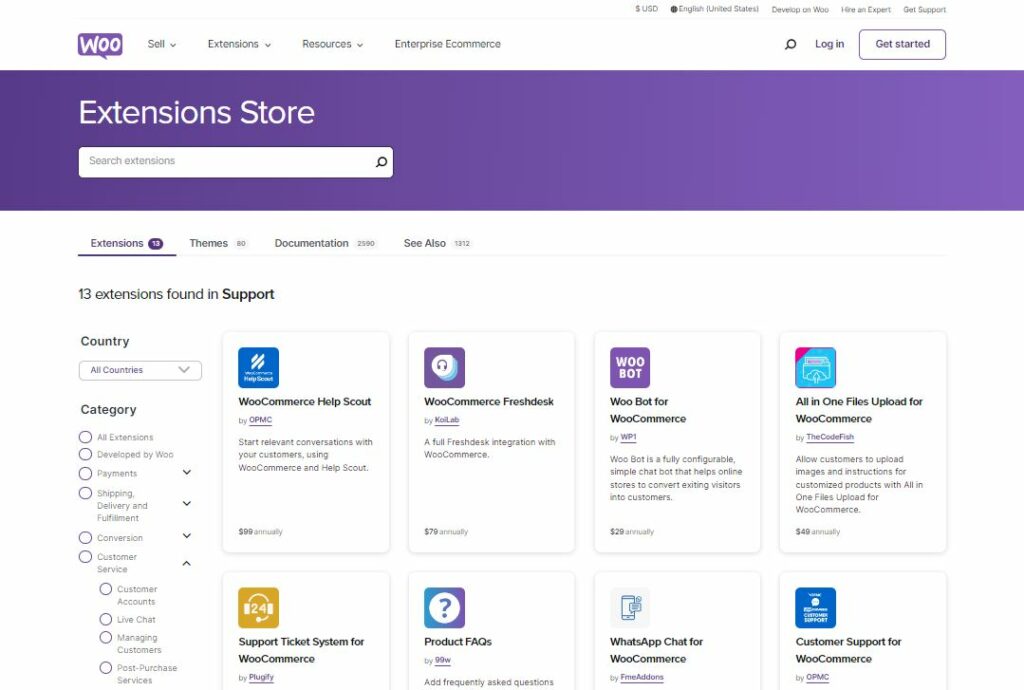Screen dimensions: 1024x690
Task: Open the WP1 developer link
Action: tap(628, 437)
